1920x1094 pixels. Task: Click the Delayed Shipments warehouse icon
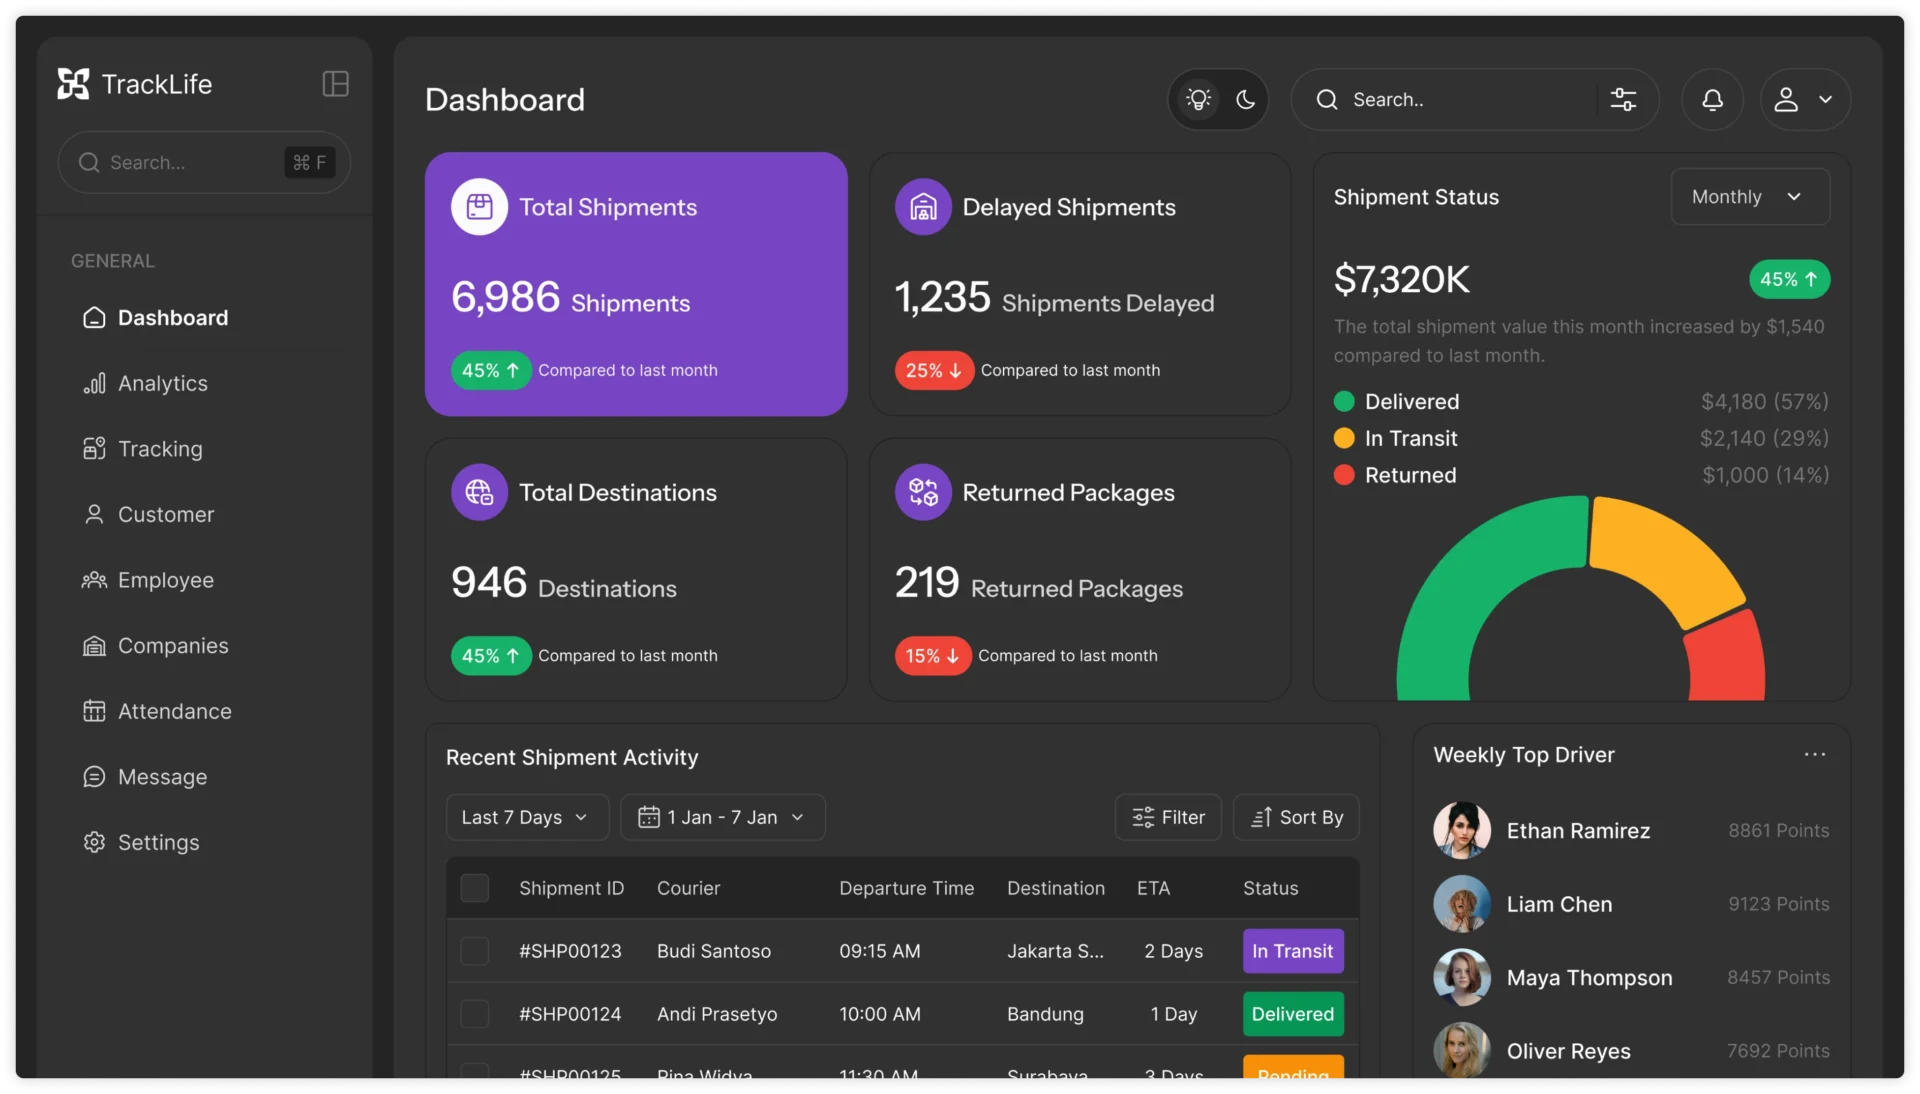point(923,207)
